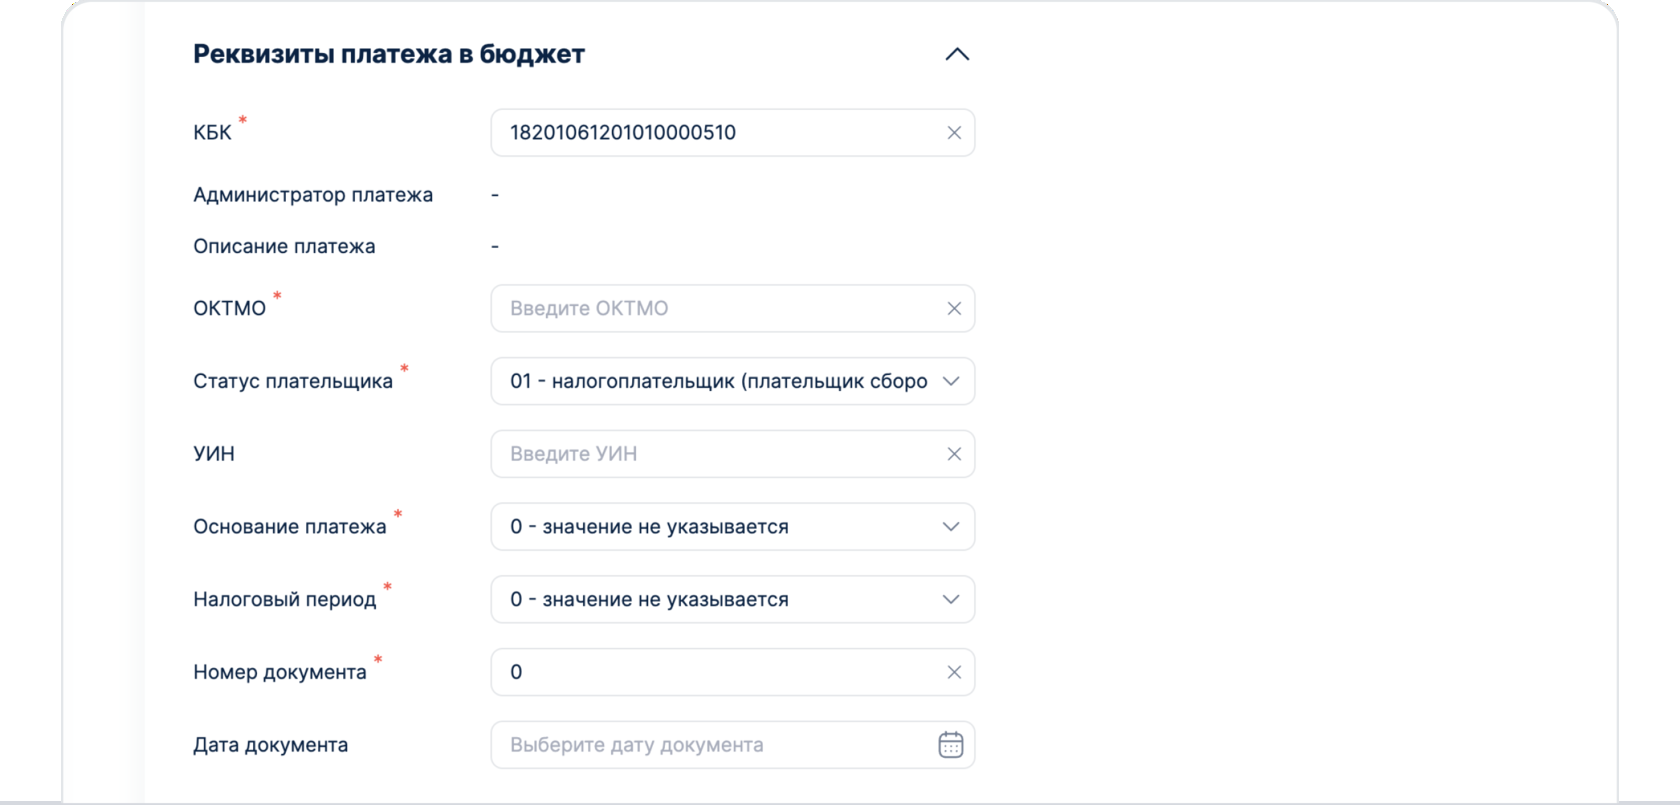Screen dimensions: 1680x805
Task: Click chevron arrow of Статус плательщика dropdown
Action: click(951, 381)
